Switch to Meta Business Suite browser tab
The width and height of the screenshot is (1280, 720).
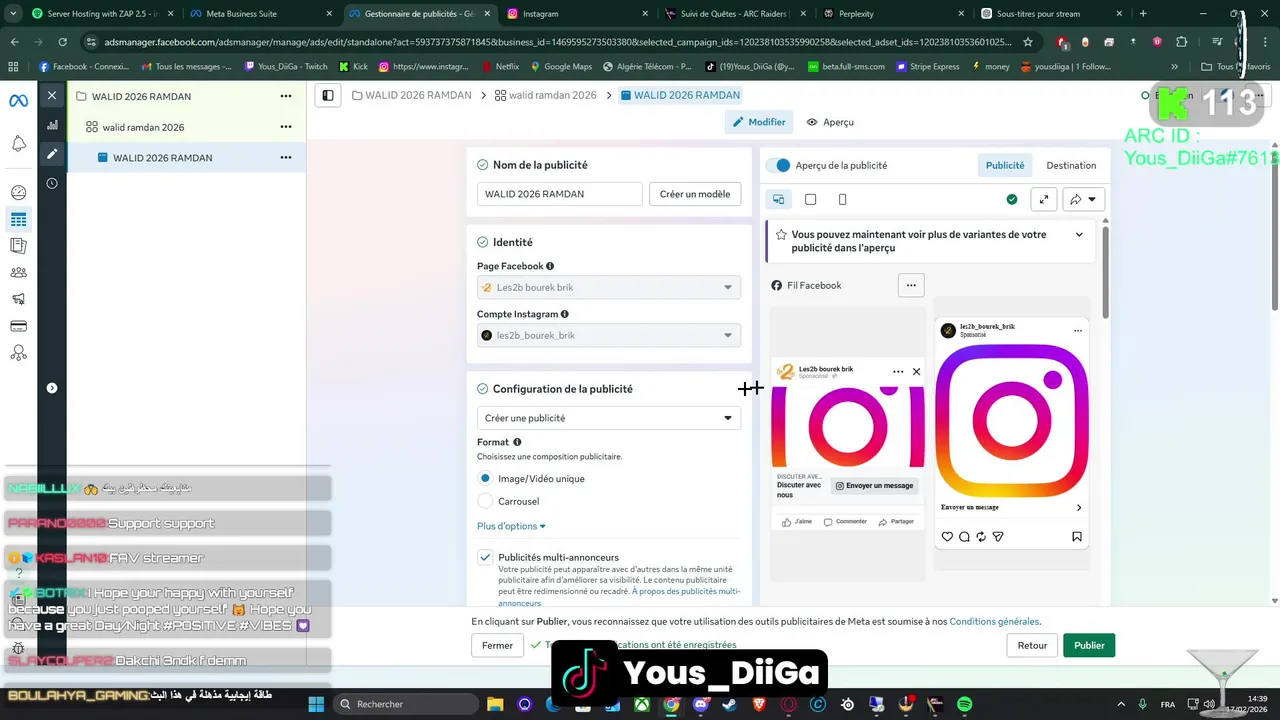pos(260,14)
